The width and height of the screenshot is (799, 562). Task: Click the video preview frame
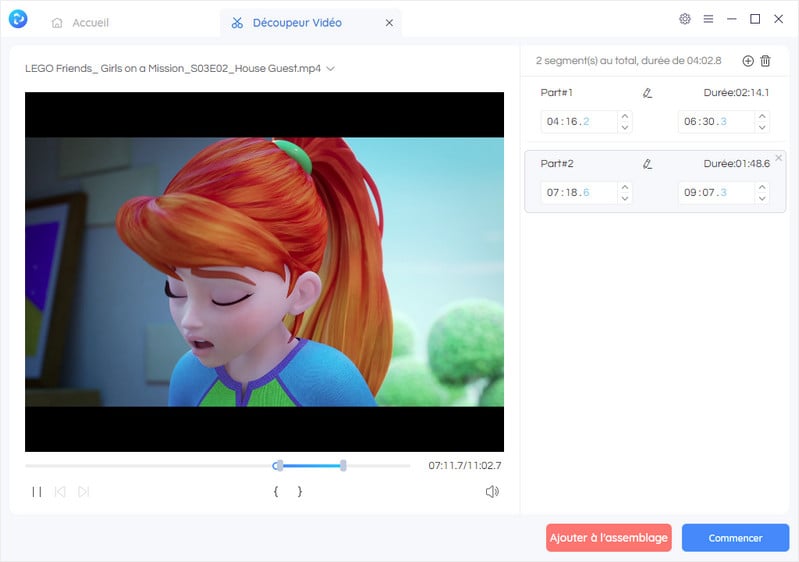tap(264, 272)
